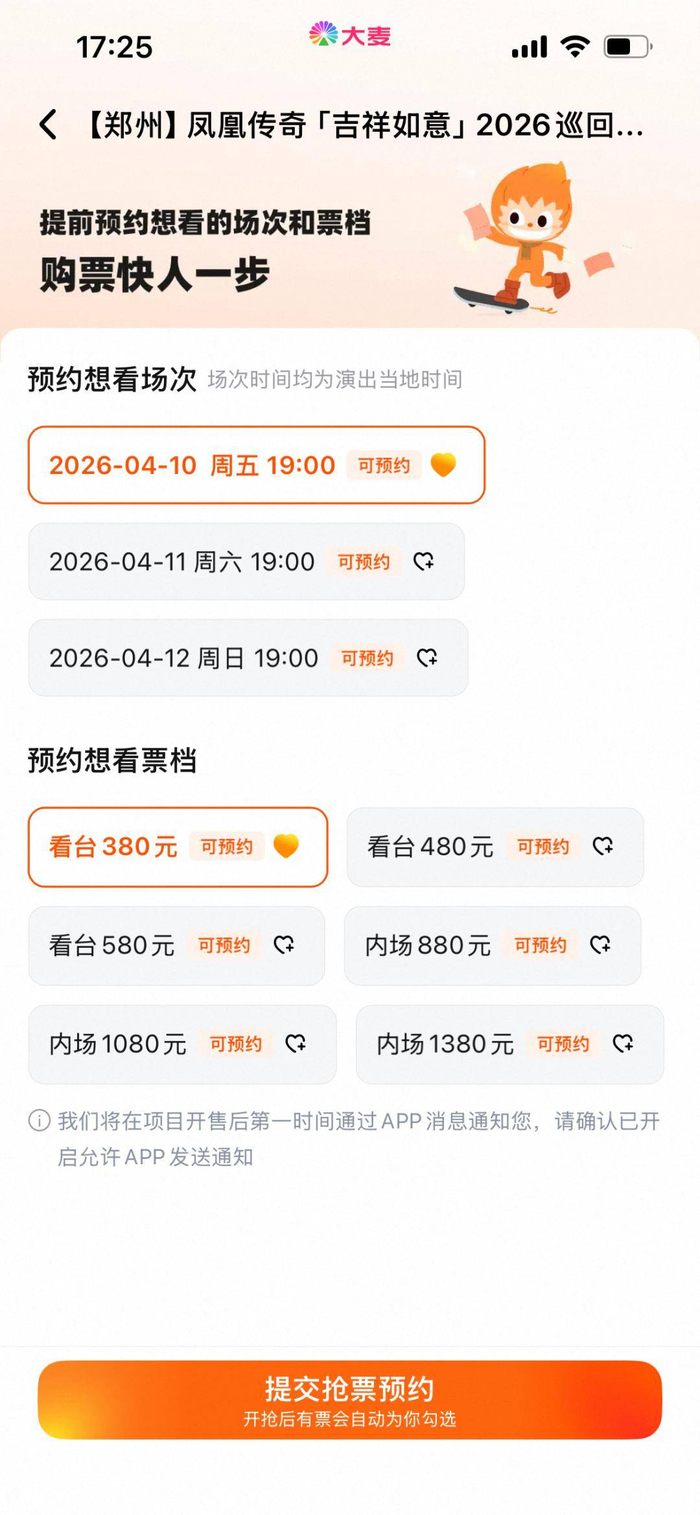Tap heart-plus icon for 2026-04-12 session
The width and height of the screenshot is (700, 1515).
(427, 658)
